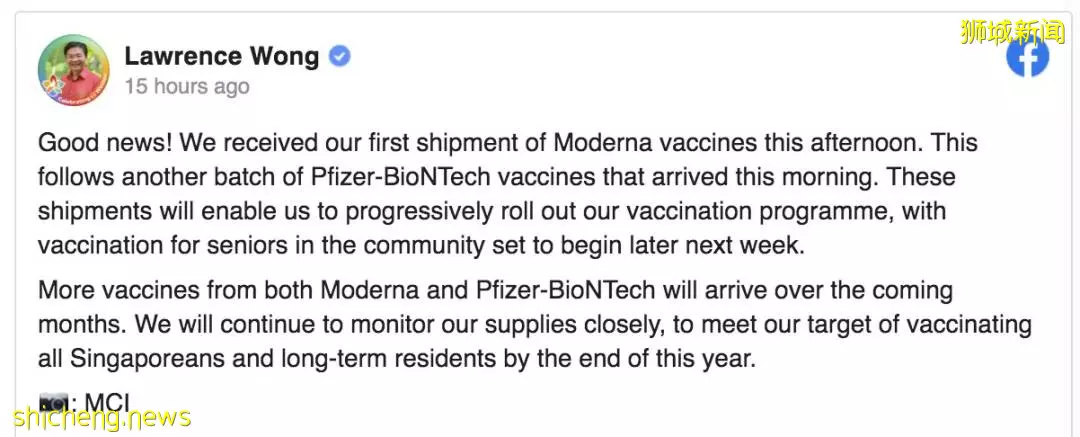Open the '15 hours ago' timestamp link

click(187, 87)
